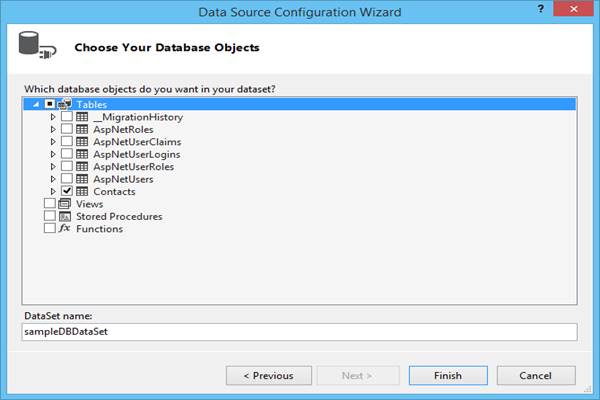600x400 pixels.
Task: Select the AspNetUserRoles tree item
Action: tap(133, 167)
